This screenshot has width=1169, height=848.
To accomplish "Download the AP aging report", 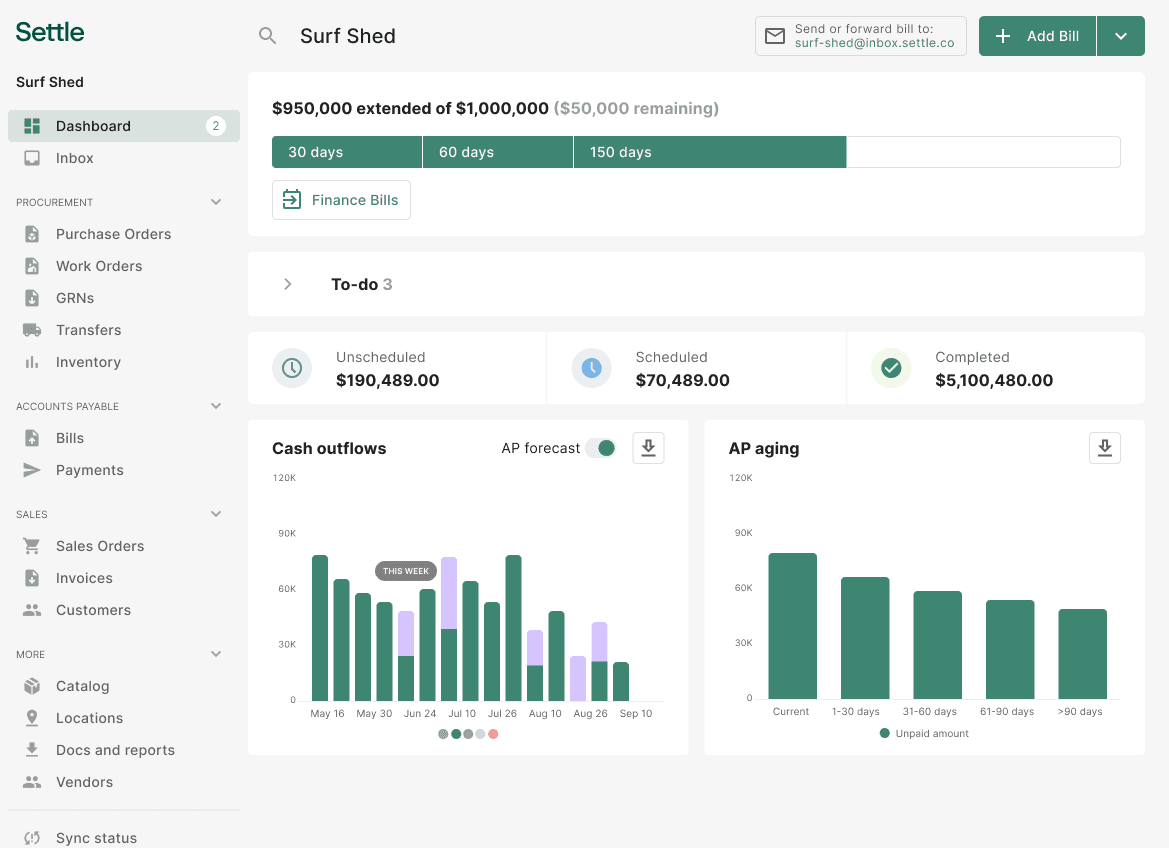I will point(1104,448).
